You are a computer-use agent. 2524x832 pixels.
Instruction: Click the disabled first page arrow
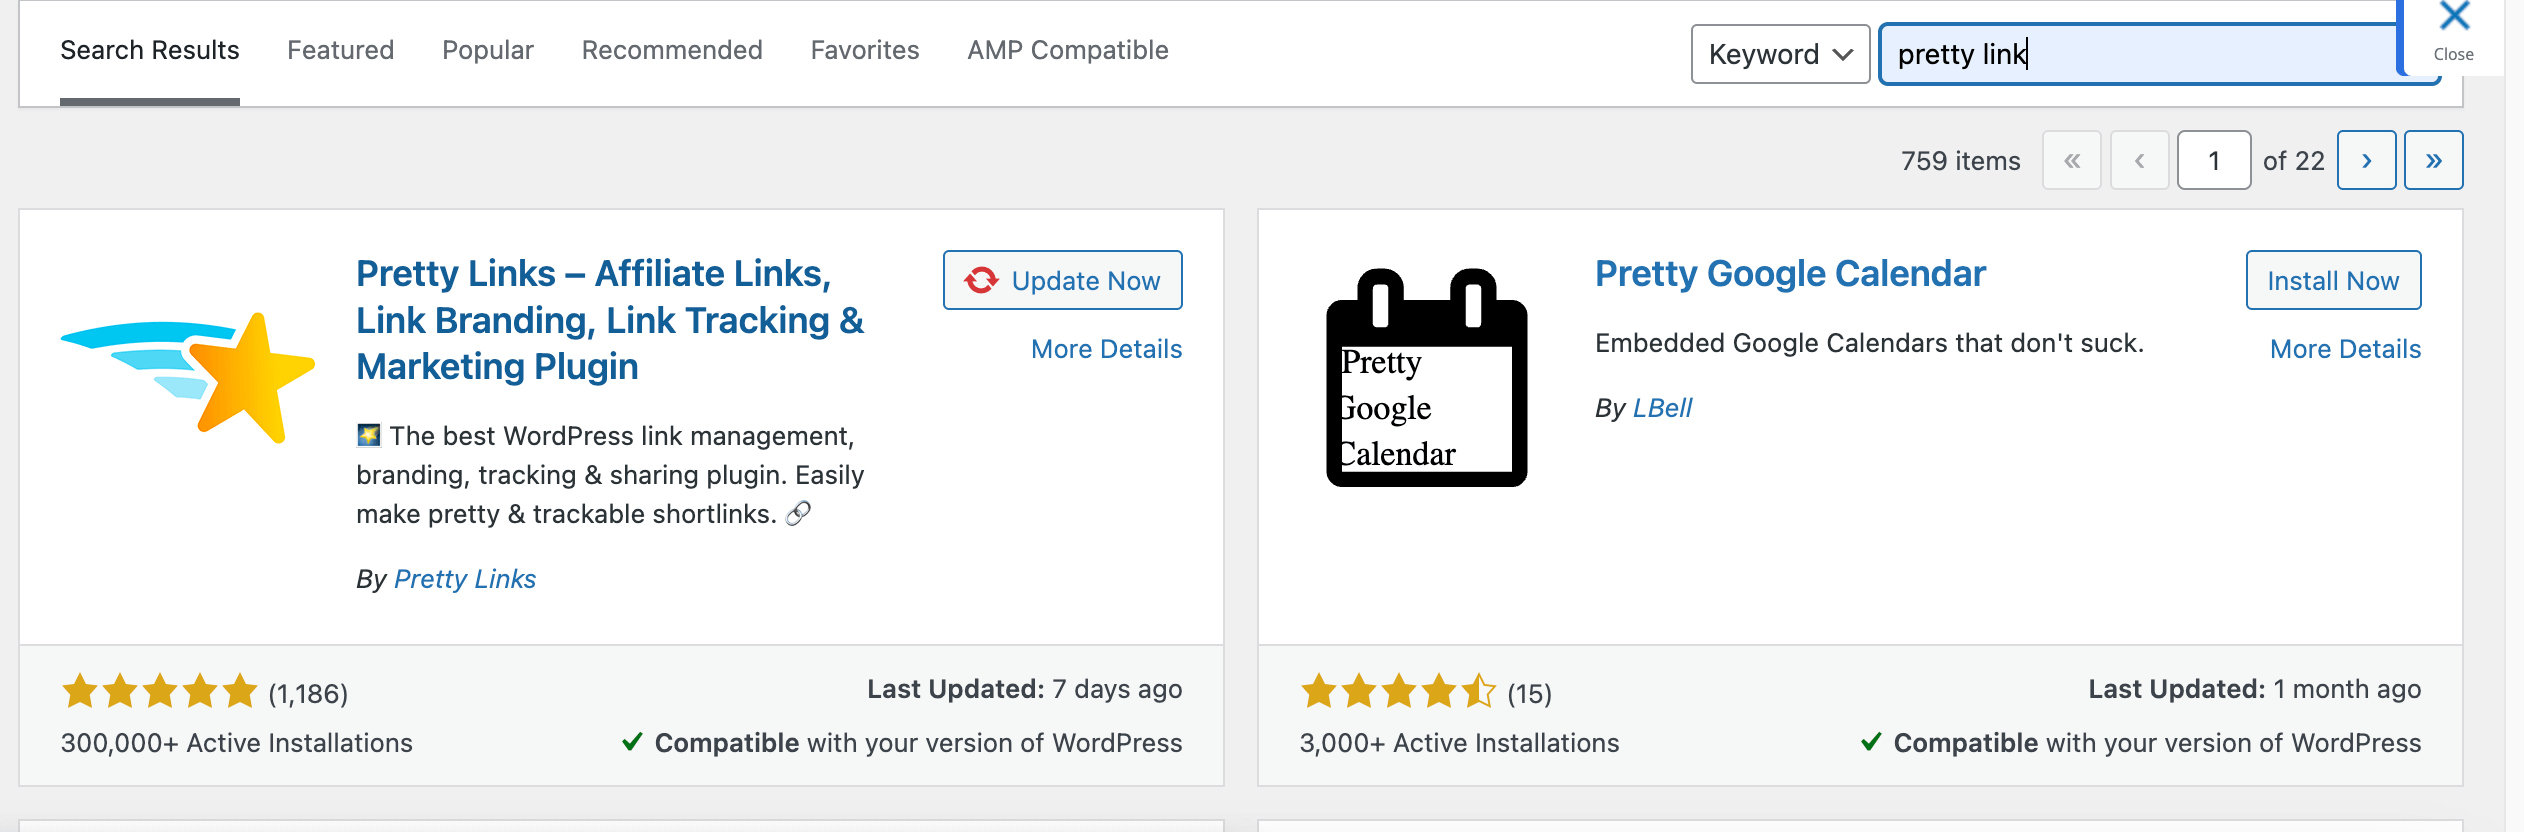tap(2072, 160)
